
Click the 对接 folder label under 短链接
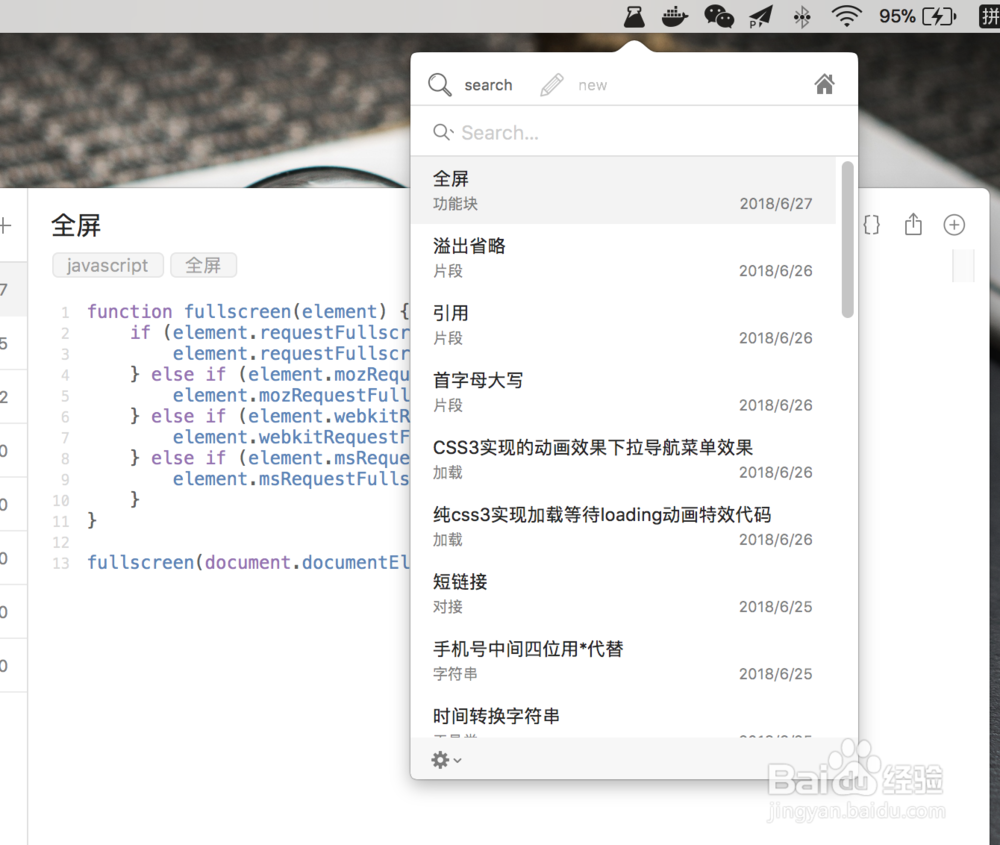tap(448, 606)
